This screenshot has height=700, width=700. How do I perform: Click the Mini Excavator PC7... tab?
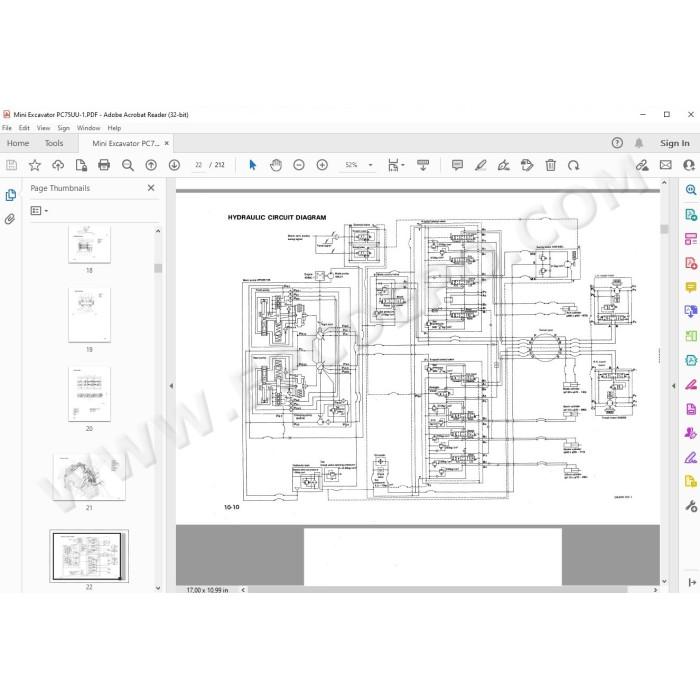125,143
